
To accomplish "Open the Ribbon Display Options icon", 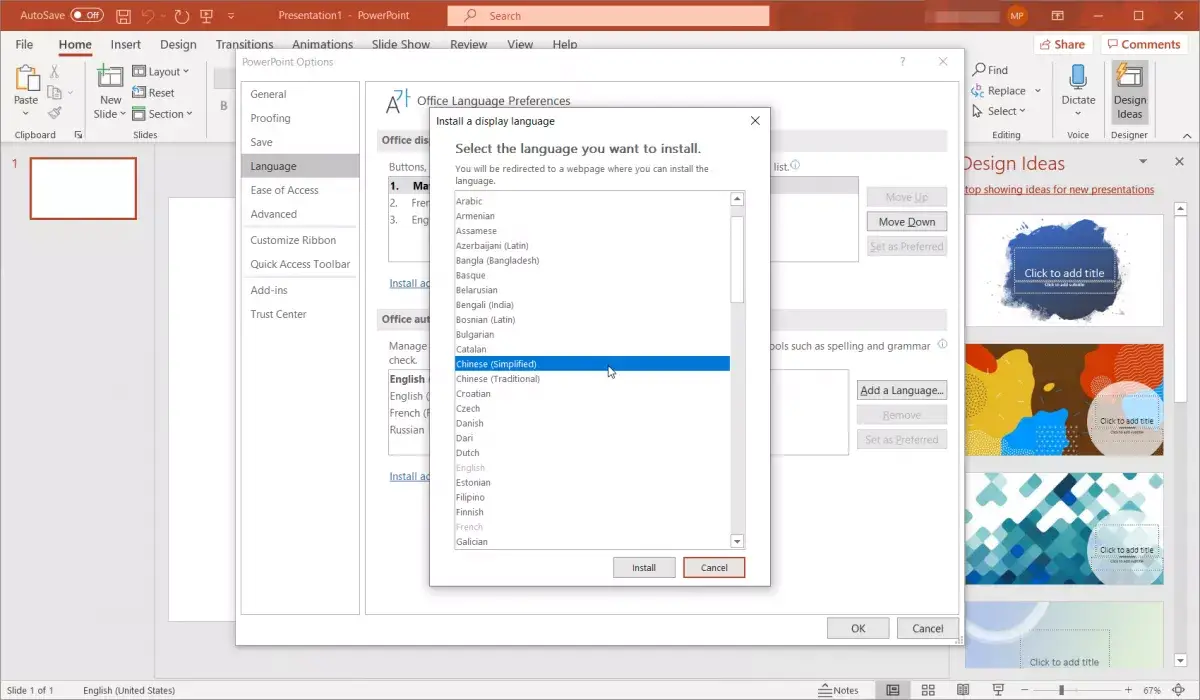I will pos(1059,16).
